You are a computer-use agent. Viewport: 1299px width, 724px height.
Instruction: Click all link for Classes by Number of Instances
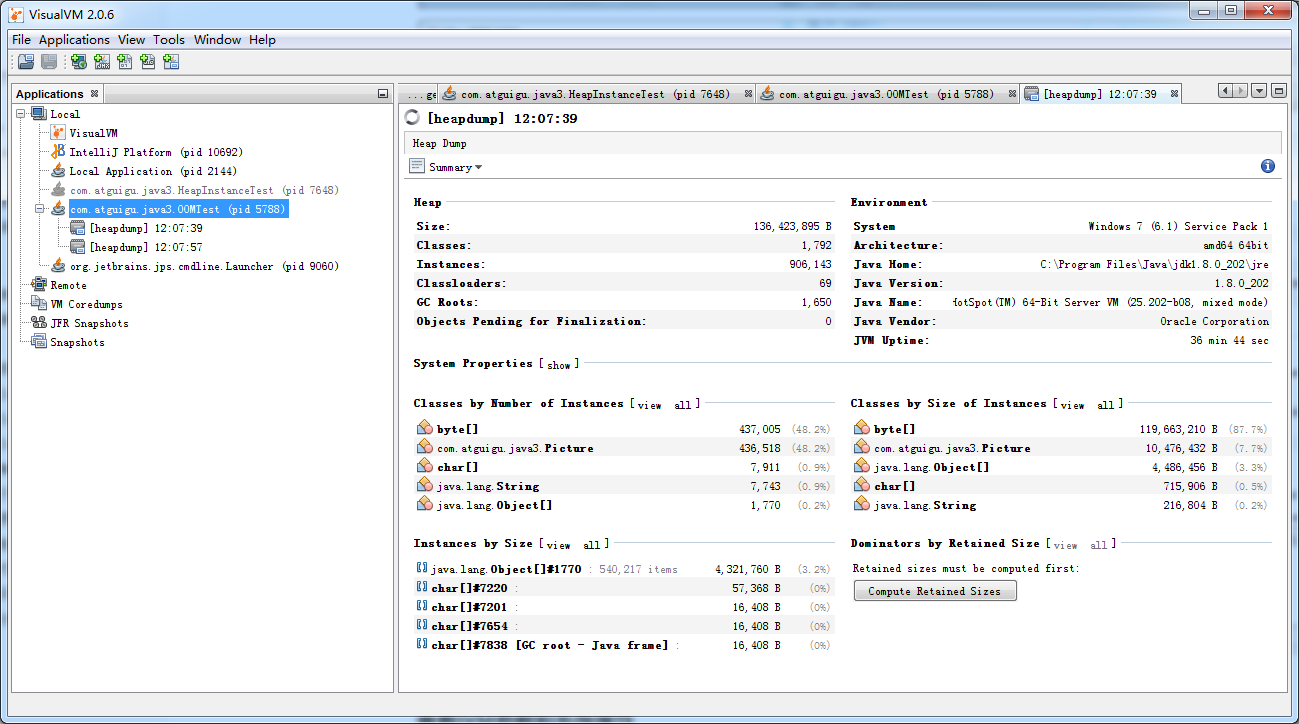click(x=682, y=405)
